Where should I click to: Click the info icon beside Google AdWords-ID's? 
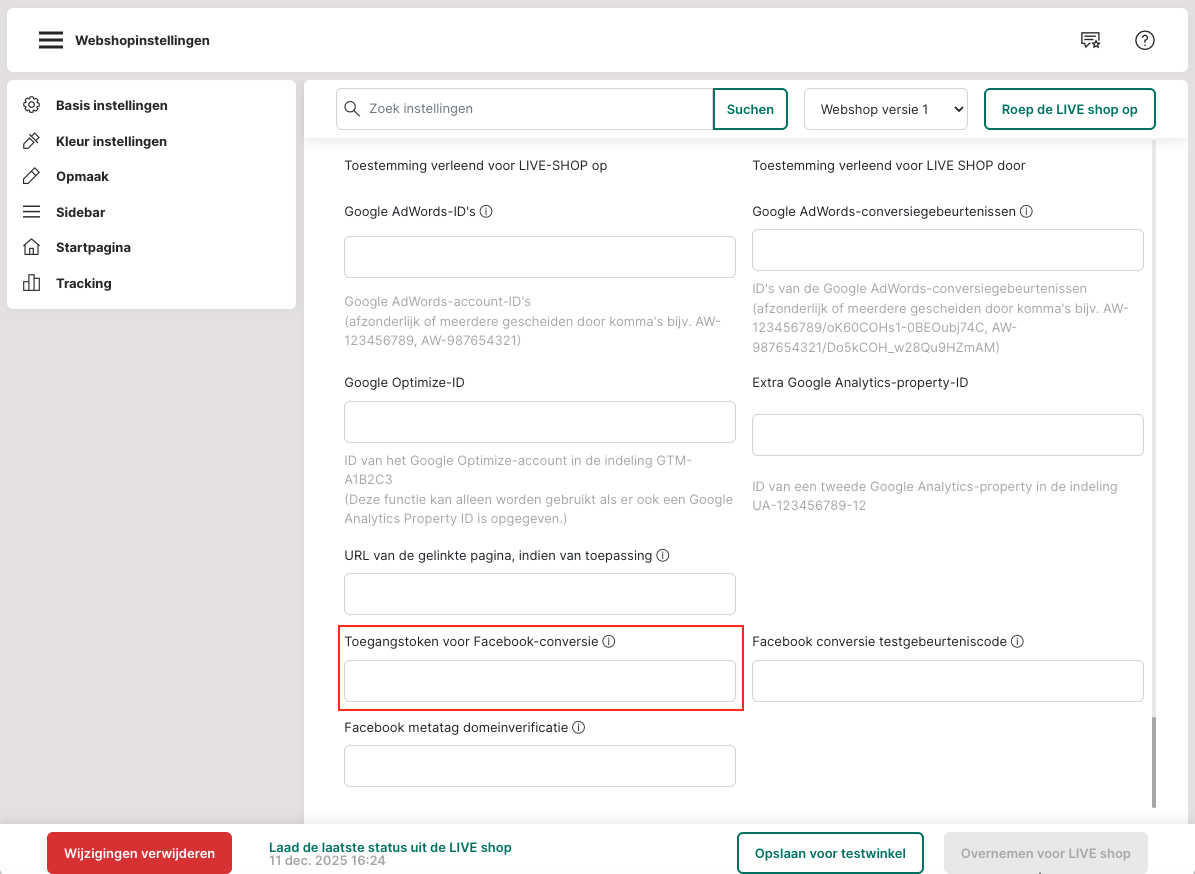(487, 212)
